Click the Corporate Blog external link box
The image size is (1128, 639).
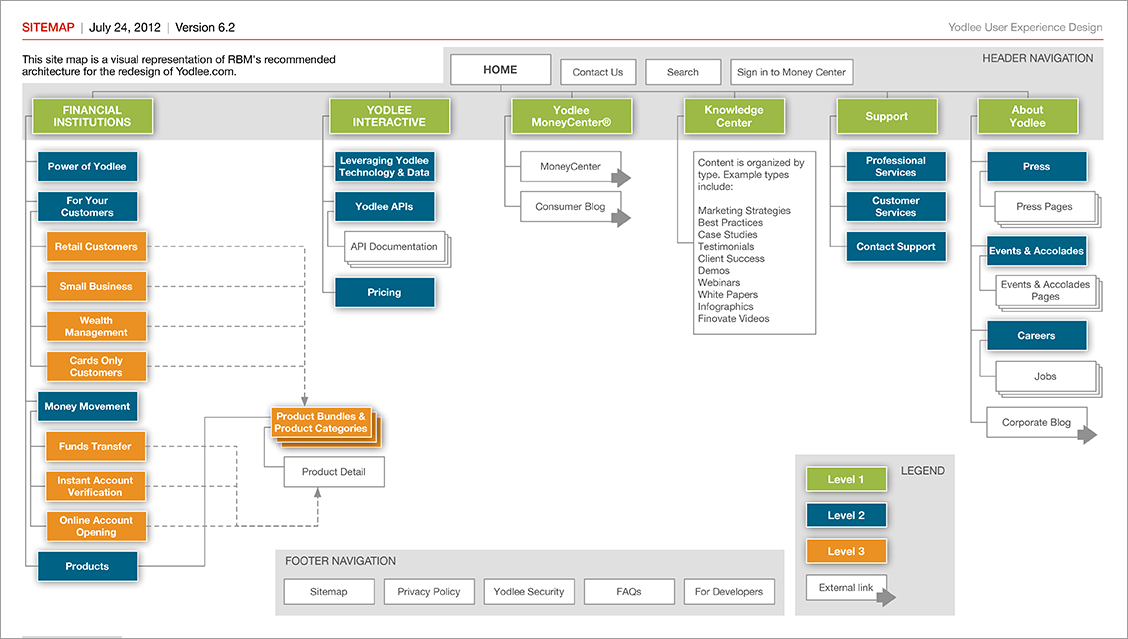(x=1037, y=422)
